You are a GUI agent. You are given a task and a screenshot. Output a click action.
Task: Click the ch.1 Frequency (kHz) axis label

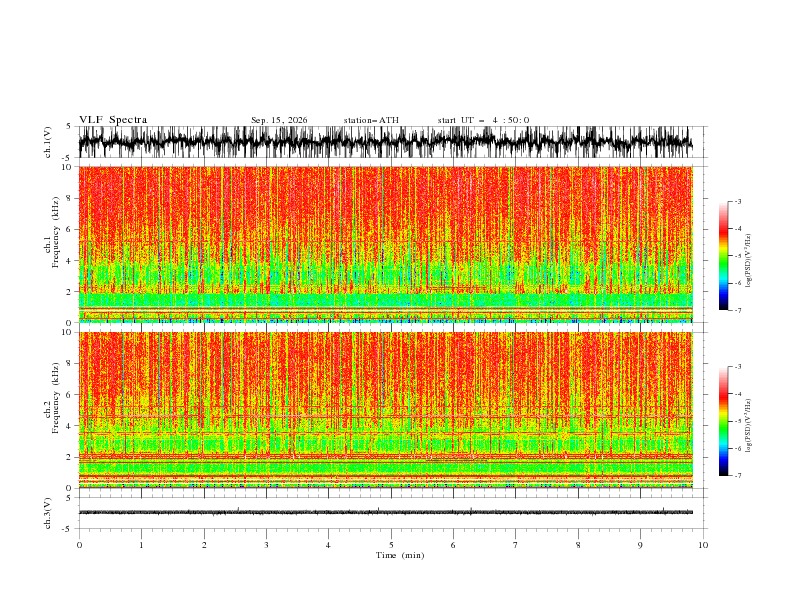click(x=53, y=244)
